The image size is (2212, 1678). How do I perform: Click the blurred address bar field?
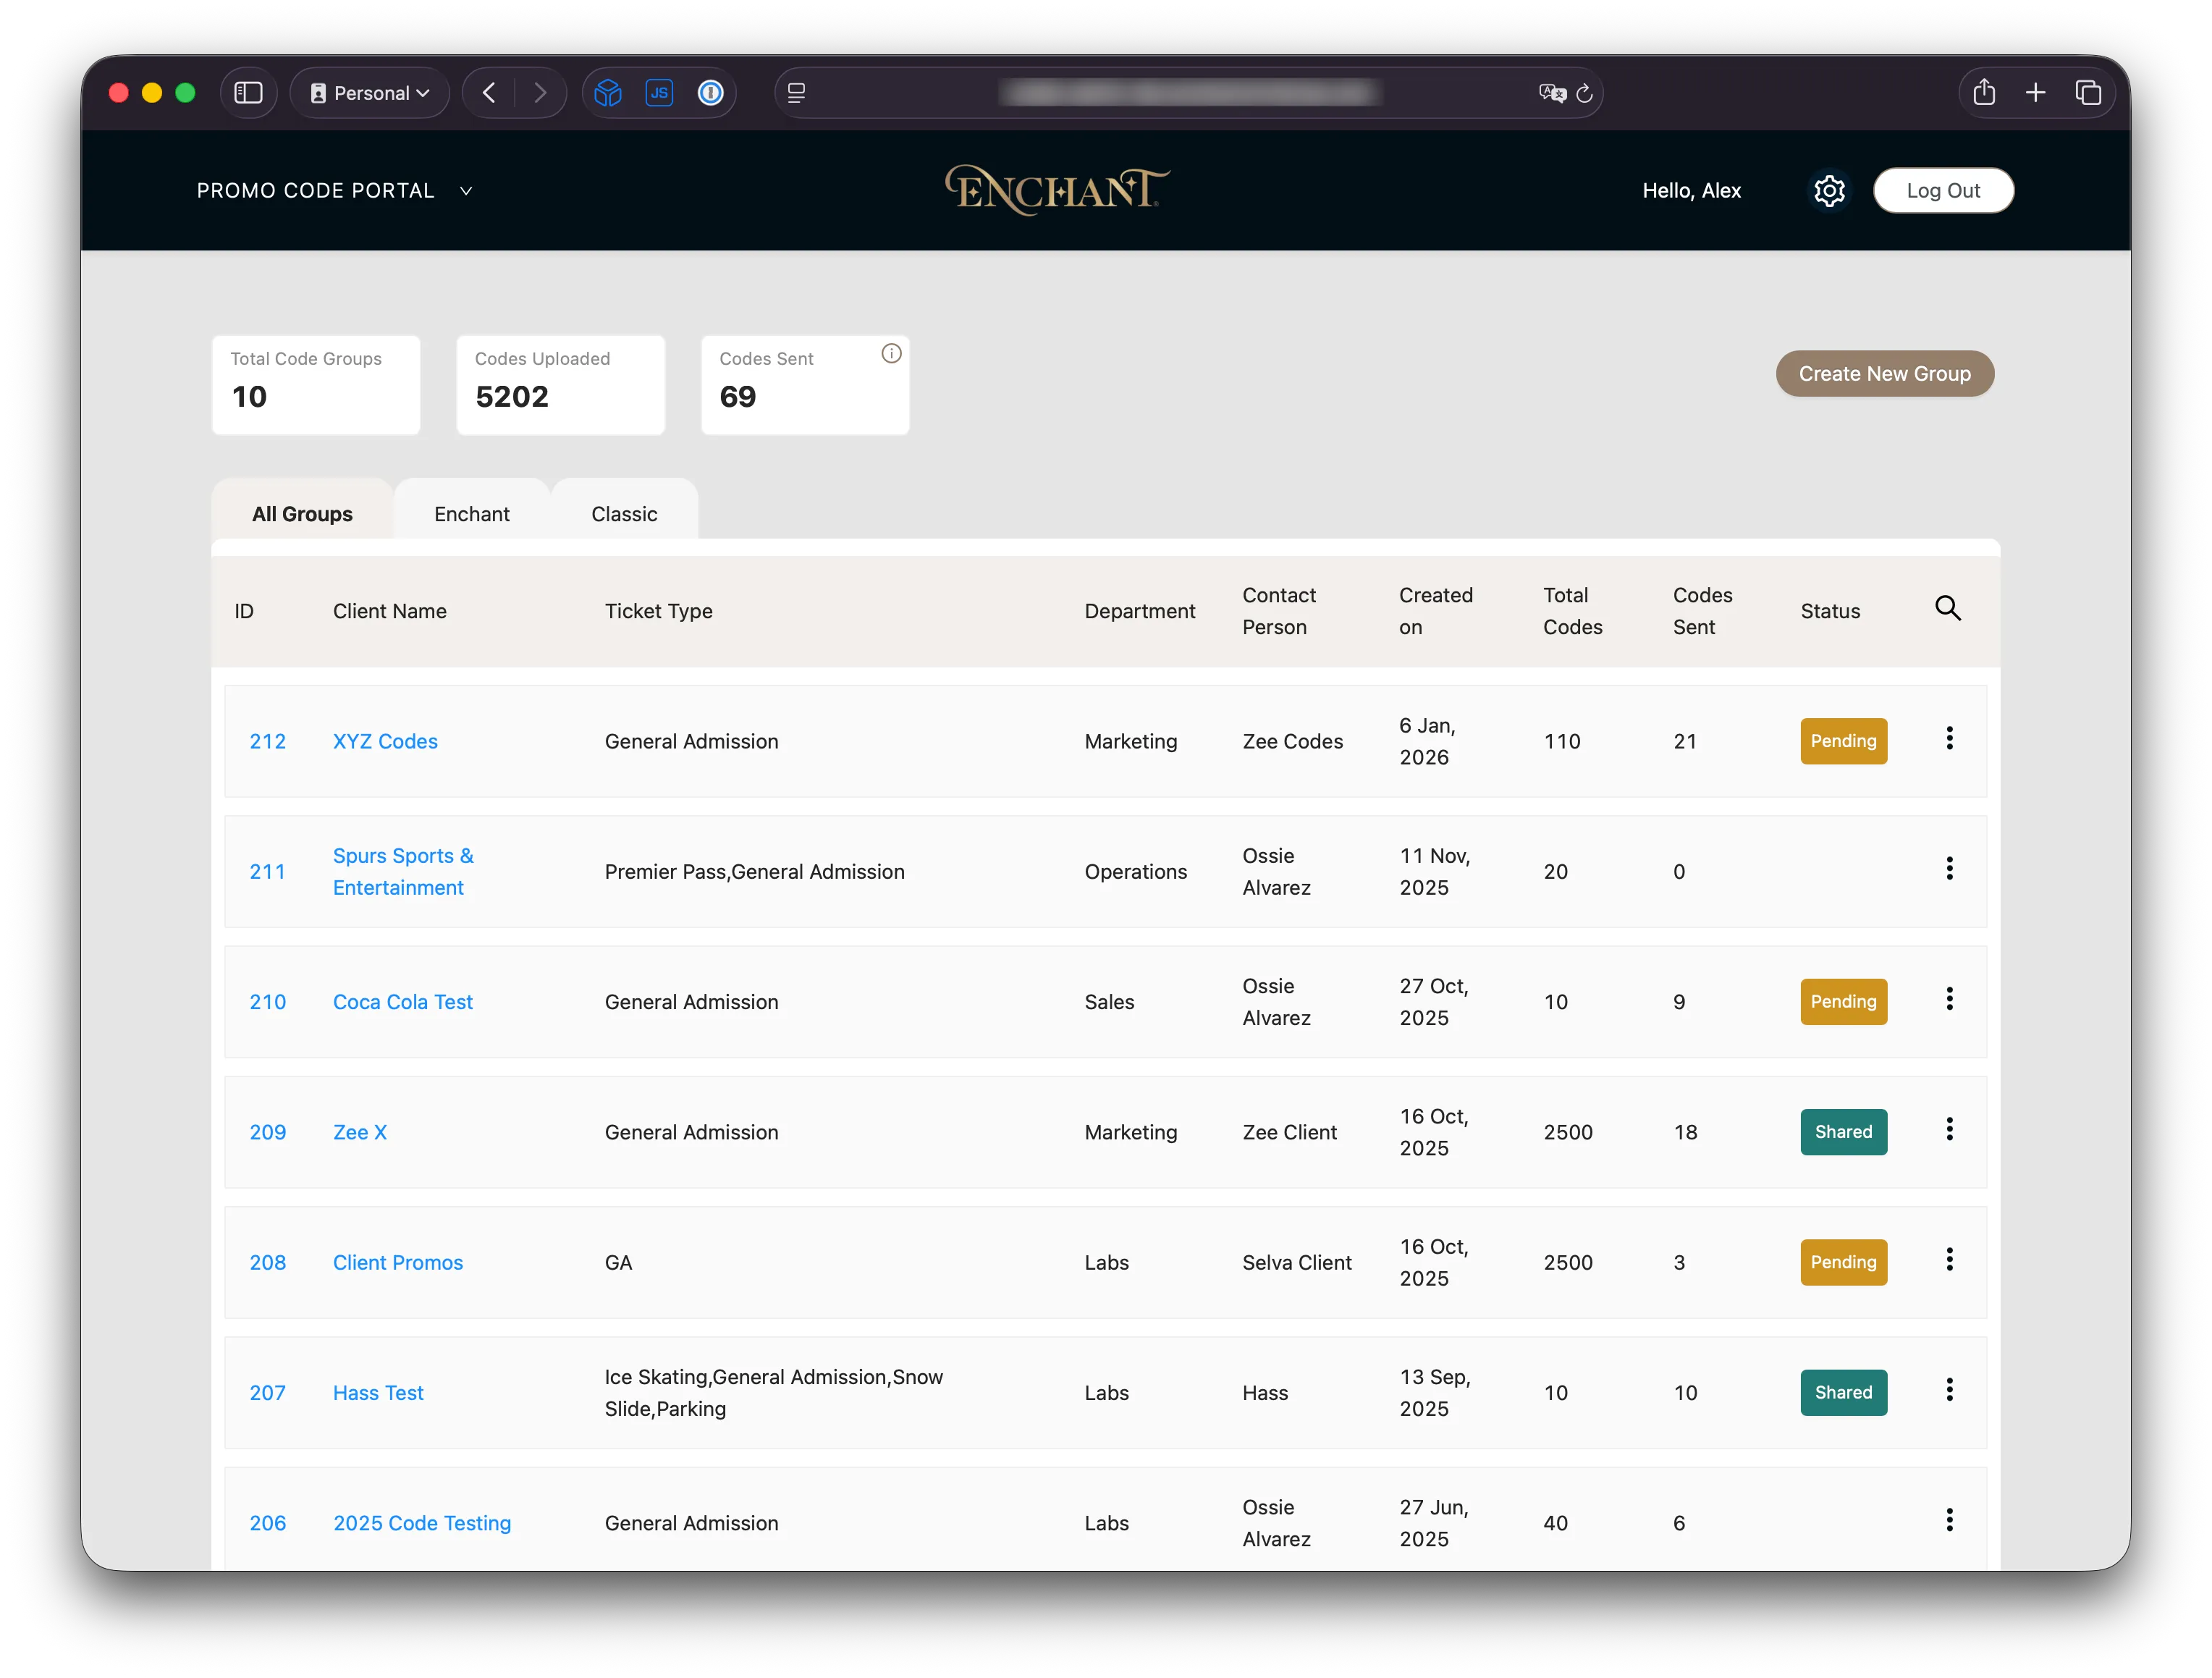tap(1190, 93)
